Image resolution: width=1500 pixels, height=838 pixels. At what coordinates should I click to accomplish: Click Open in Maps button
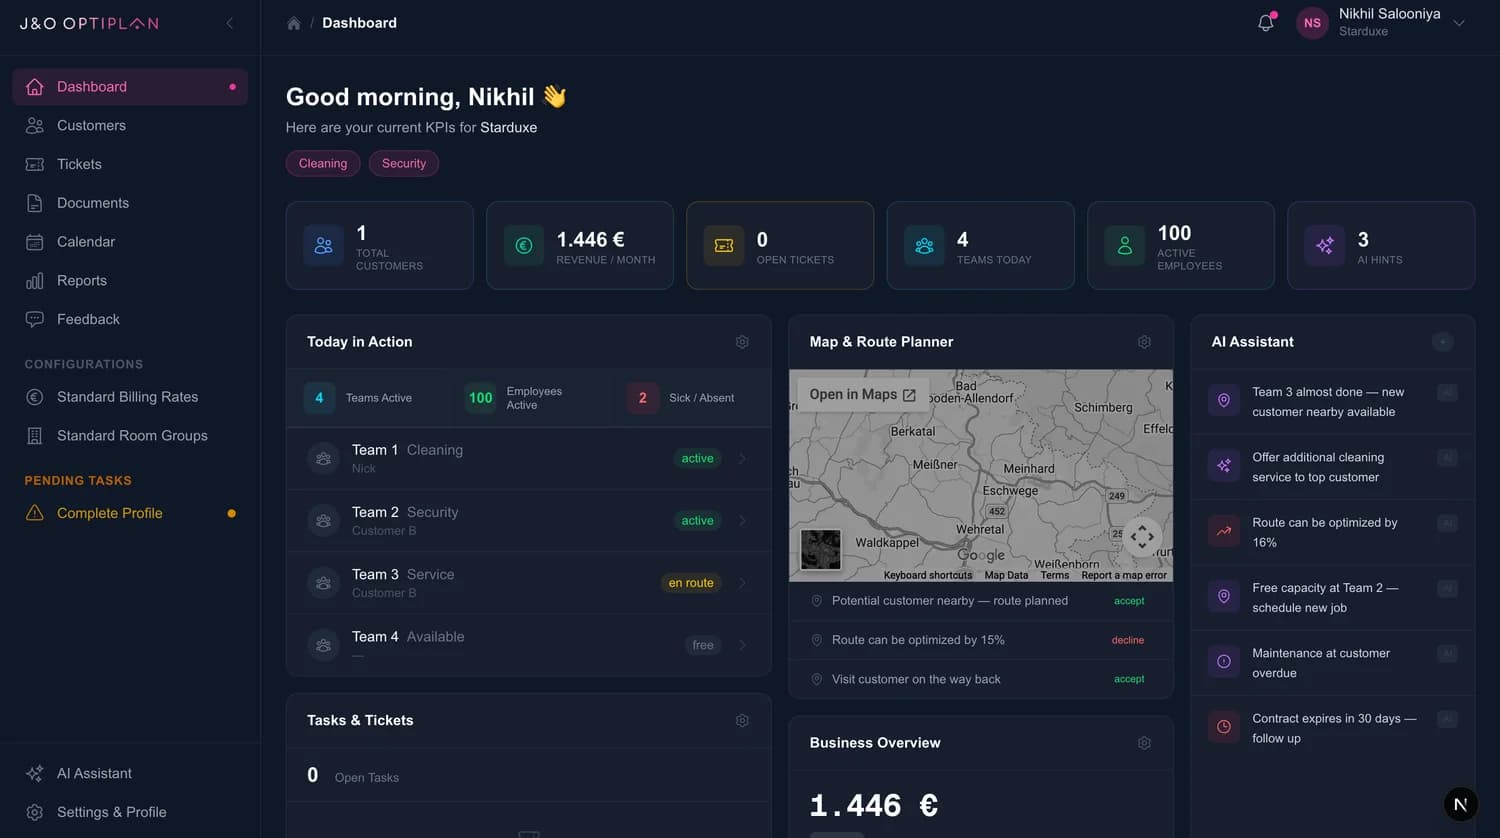pyautogui.click(x=863, y=395)
